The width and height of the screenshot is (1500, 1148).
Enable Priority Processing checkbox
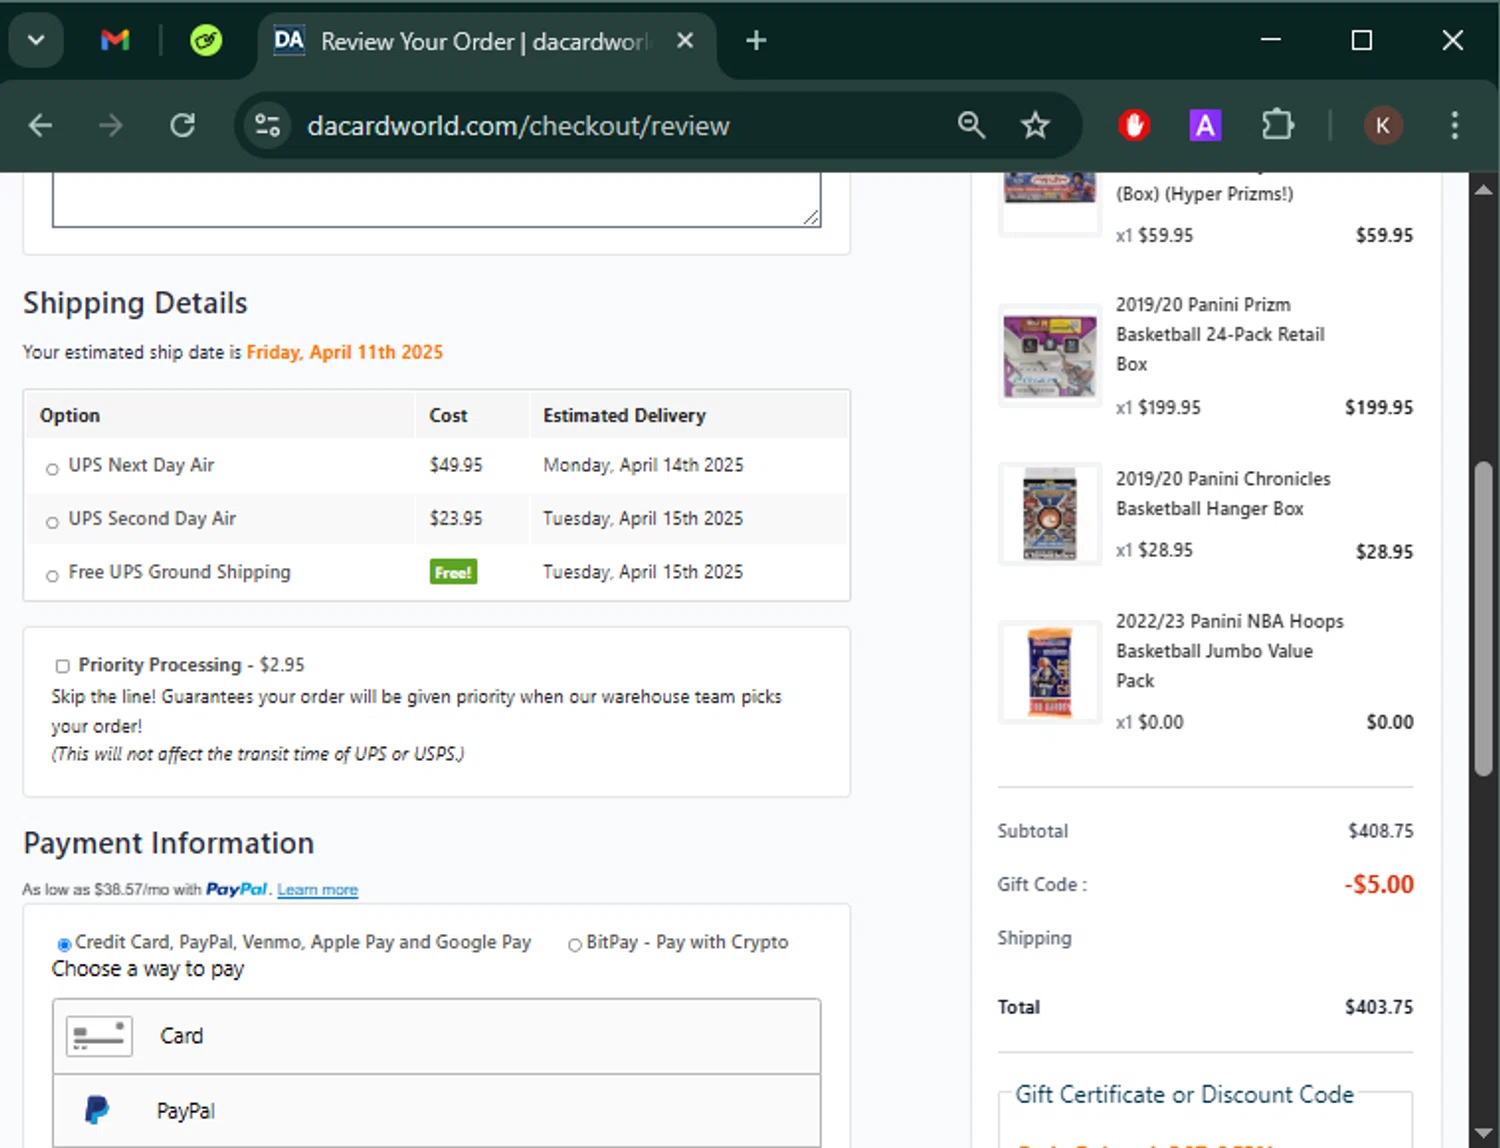(x=62, y=666)
